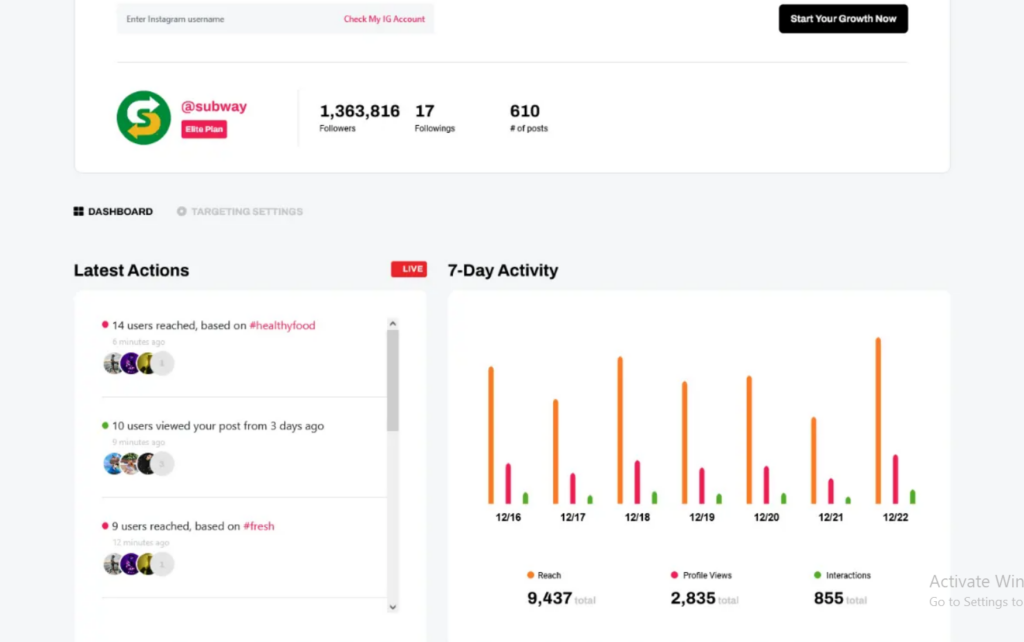
Task: Click the Targeting Settings gear icon
Action: coord(182,212)
